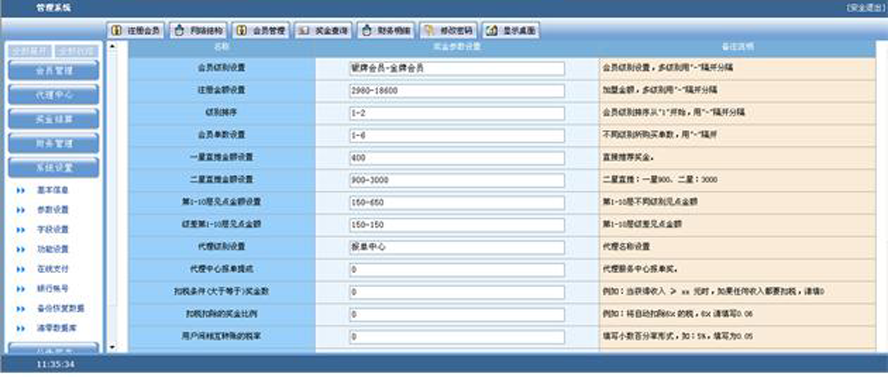Open the 基本信息 sidebar item

(x=53, y=190)
